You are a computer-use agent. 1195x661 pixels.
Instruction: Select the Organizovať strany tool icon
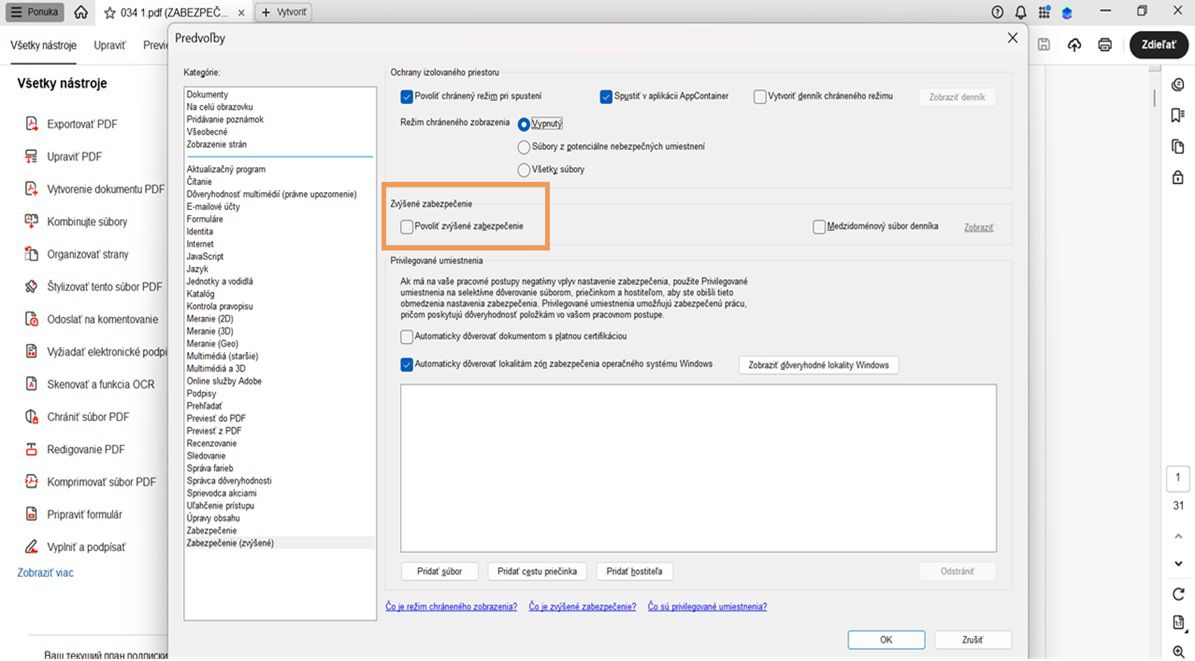[x=31, y=254]
